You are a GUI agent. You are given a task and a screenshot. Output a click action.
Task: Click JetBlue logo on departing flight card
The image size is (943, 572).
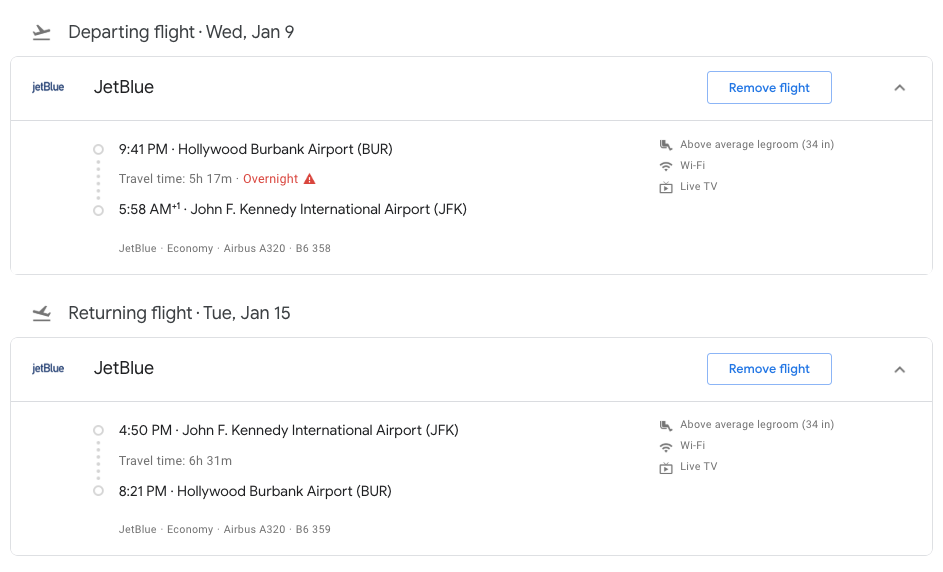click(x=48, y=87)
